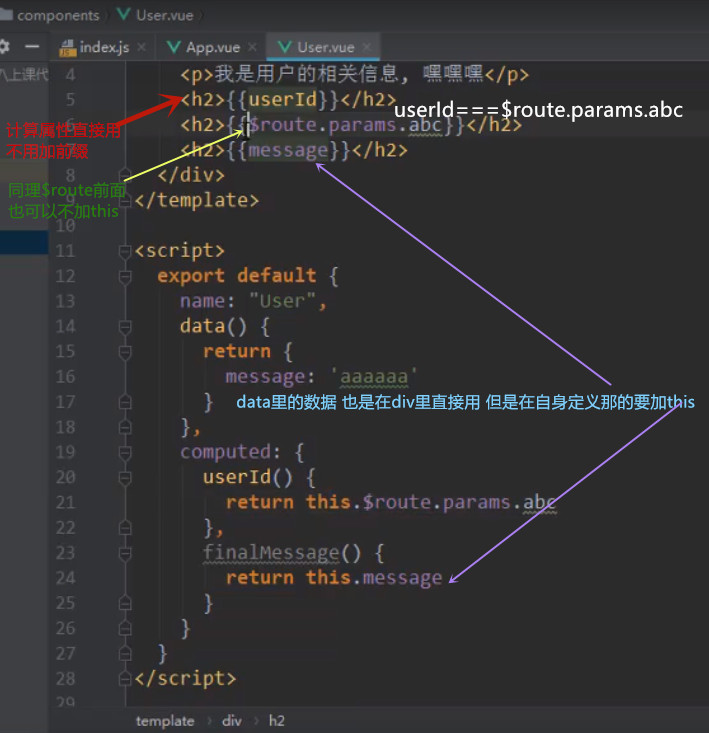Click line number 25 in gutter
The height and width of the screenshot is (733, 709).
coord(65,604)
